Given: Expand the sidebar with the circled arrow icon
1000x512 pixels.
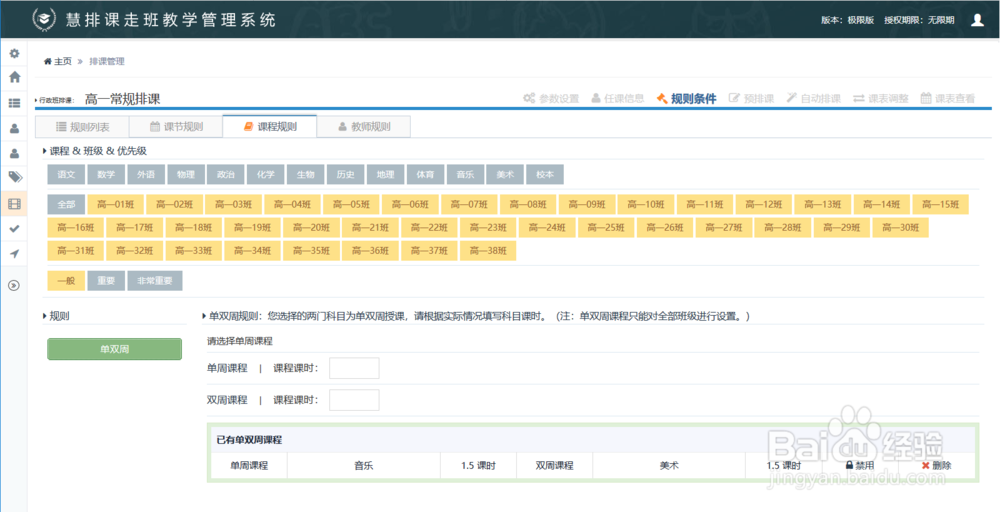Looking at the screenshot, I should tap(14, 285).
